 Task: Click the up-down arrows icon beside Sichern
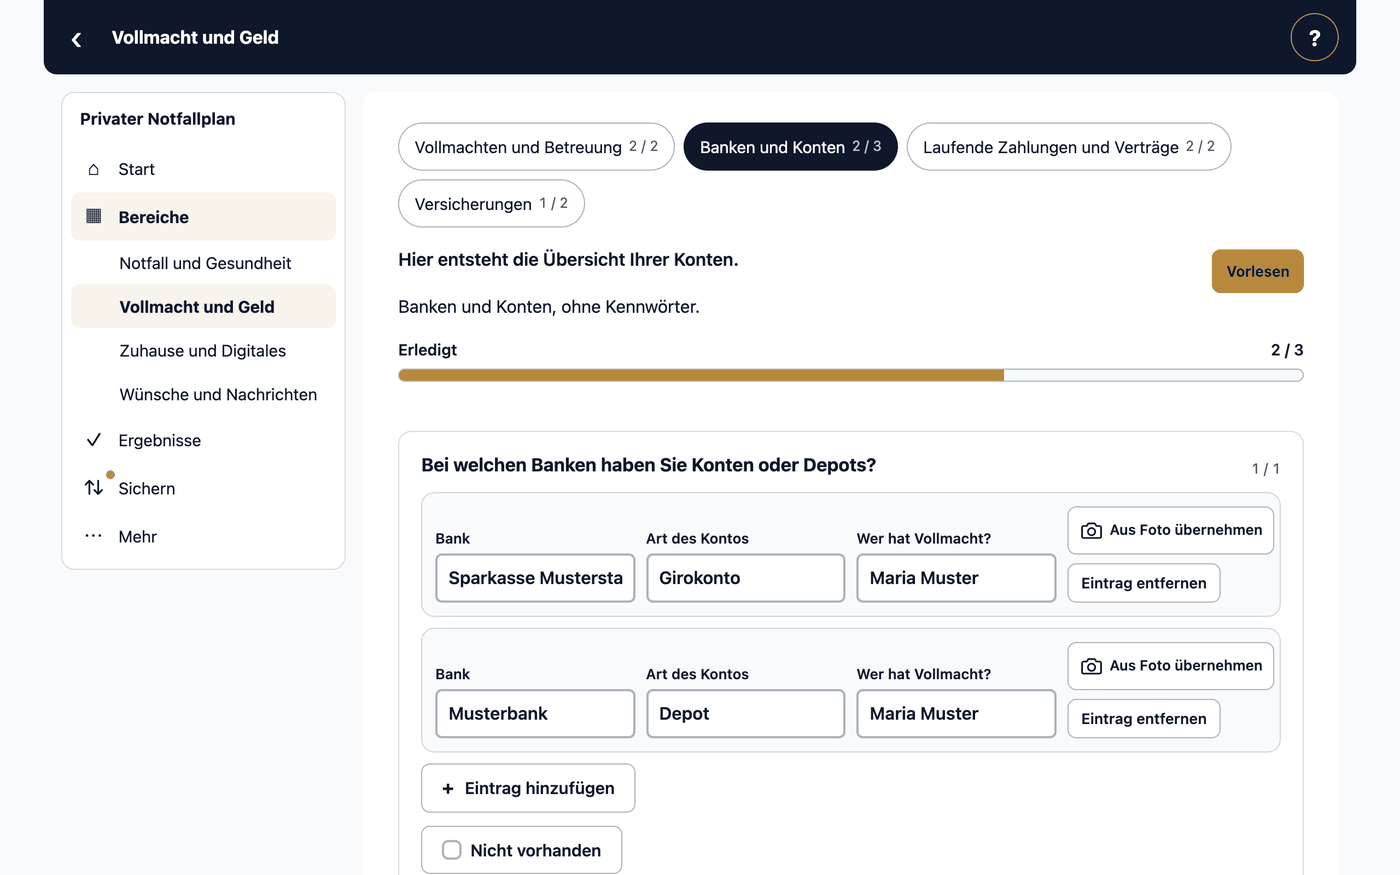pyautogui.click(x=94, y=488)
